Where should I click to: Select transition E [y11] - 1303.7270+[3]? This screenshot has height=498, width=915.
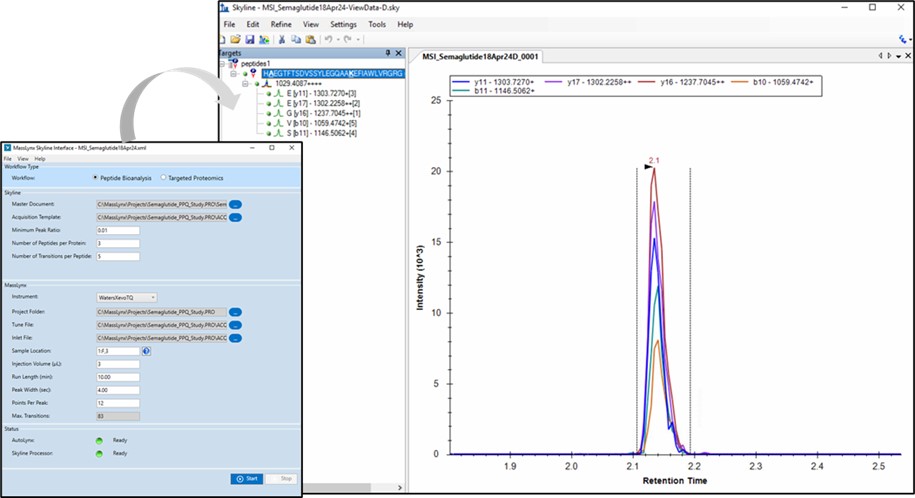point(321,93)
